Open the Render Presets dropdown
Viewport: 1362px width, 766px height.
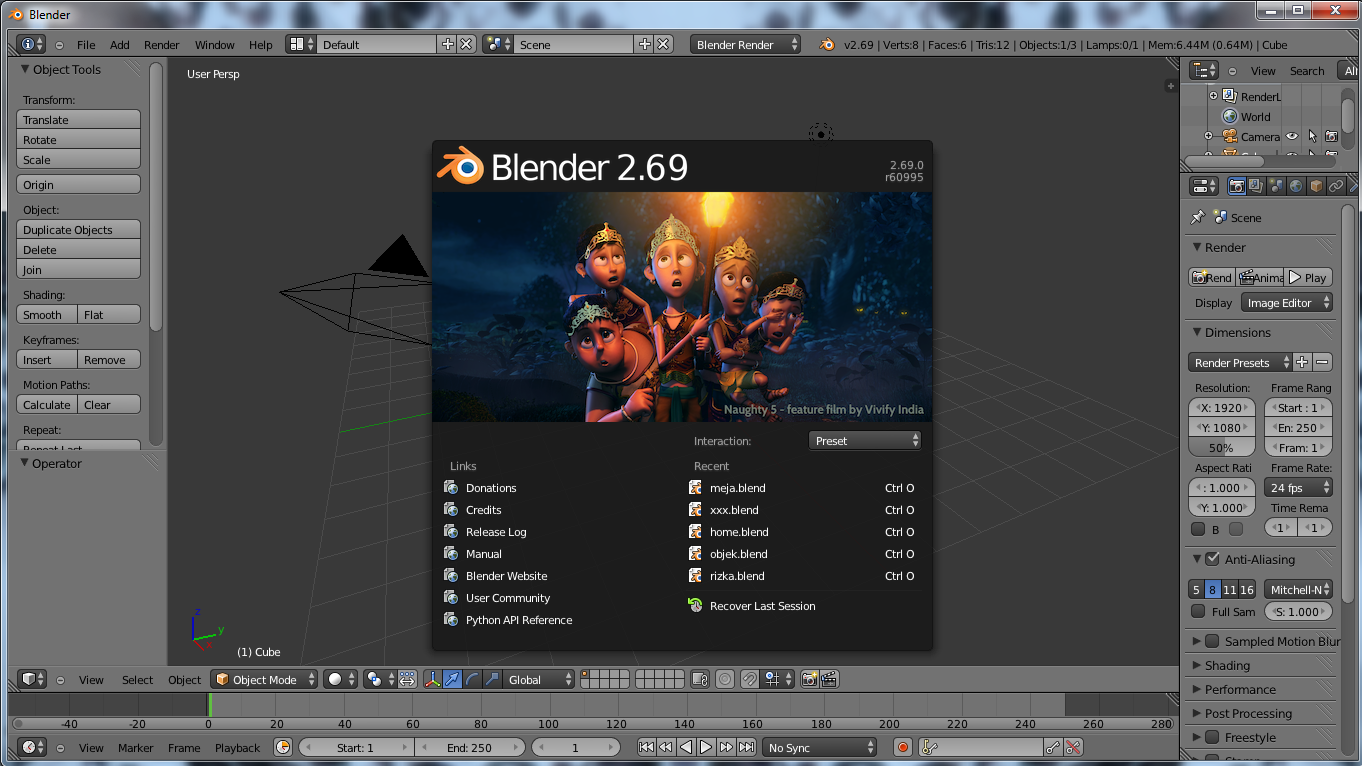point(1240,362)
